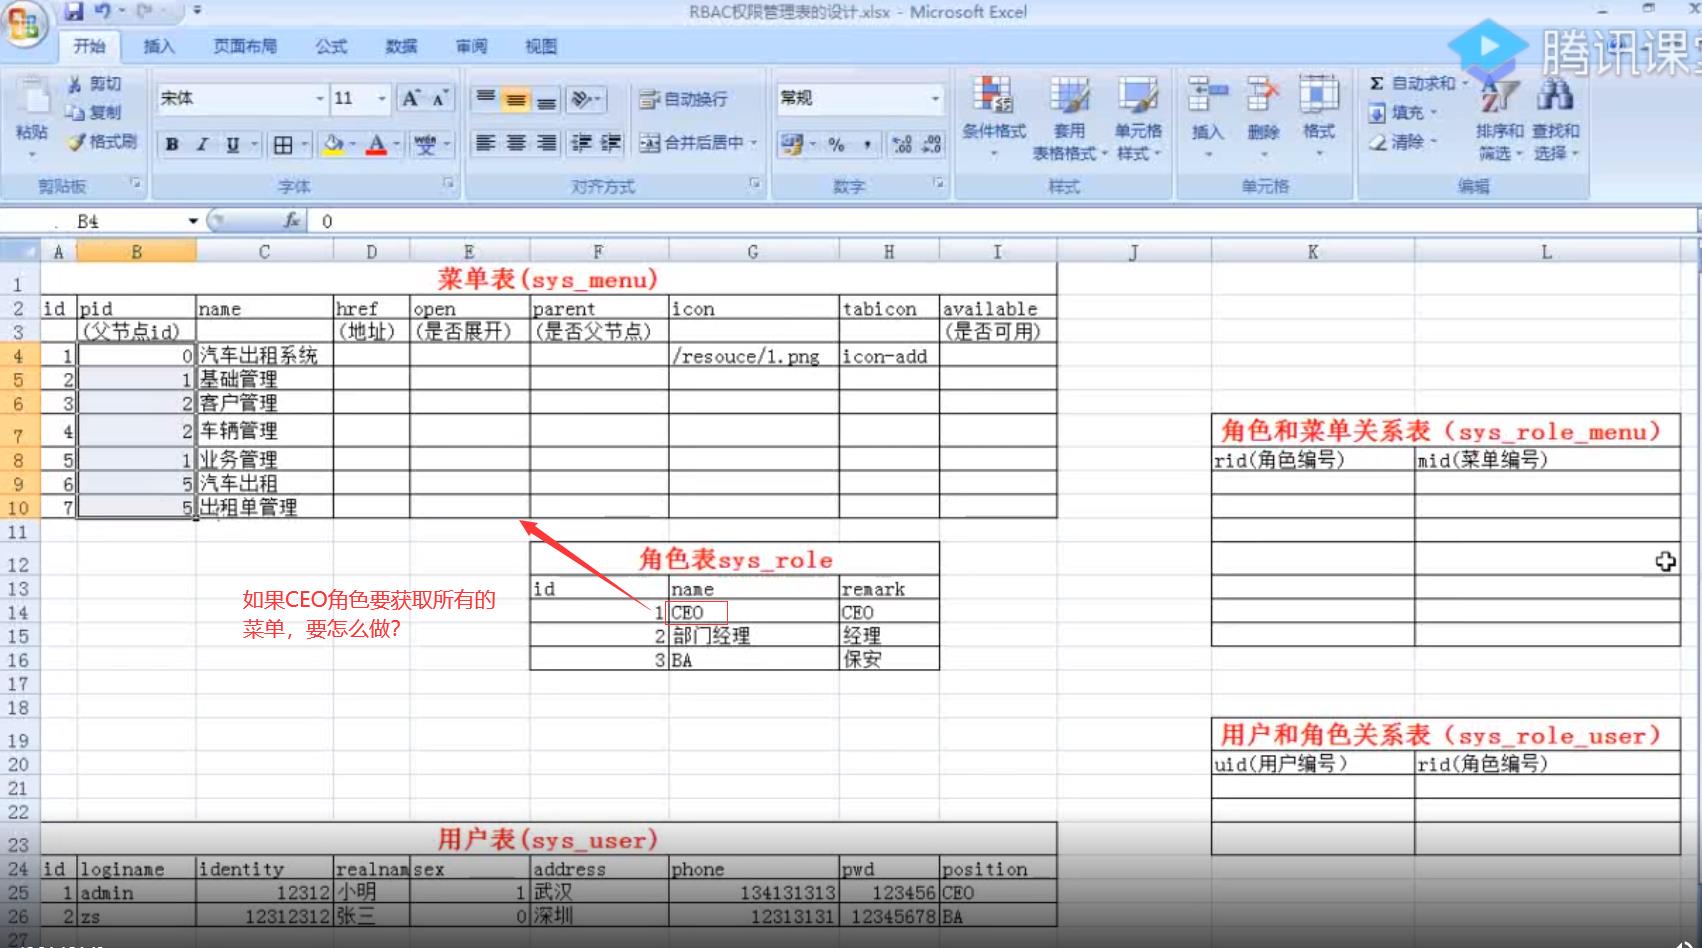The image size is (1702, 948).
Task: Open the Name Box B4 dropdown
Action: (x=193, y=221)
